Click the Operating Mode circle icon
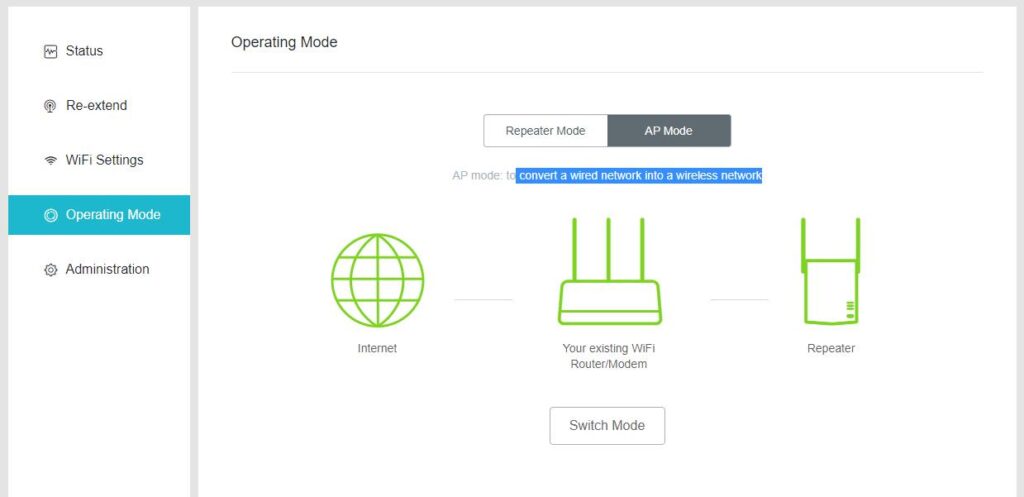Viewport: 1024px width, 497px height. pos(50,215)
